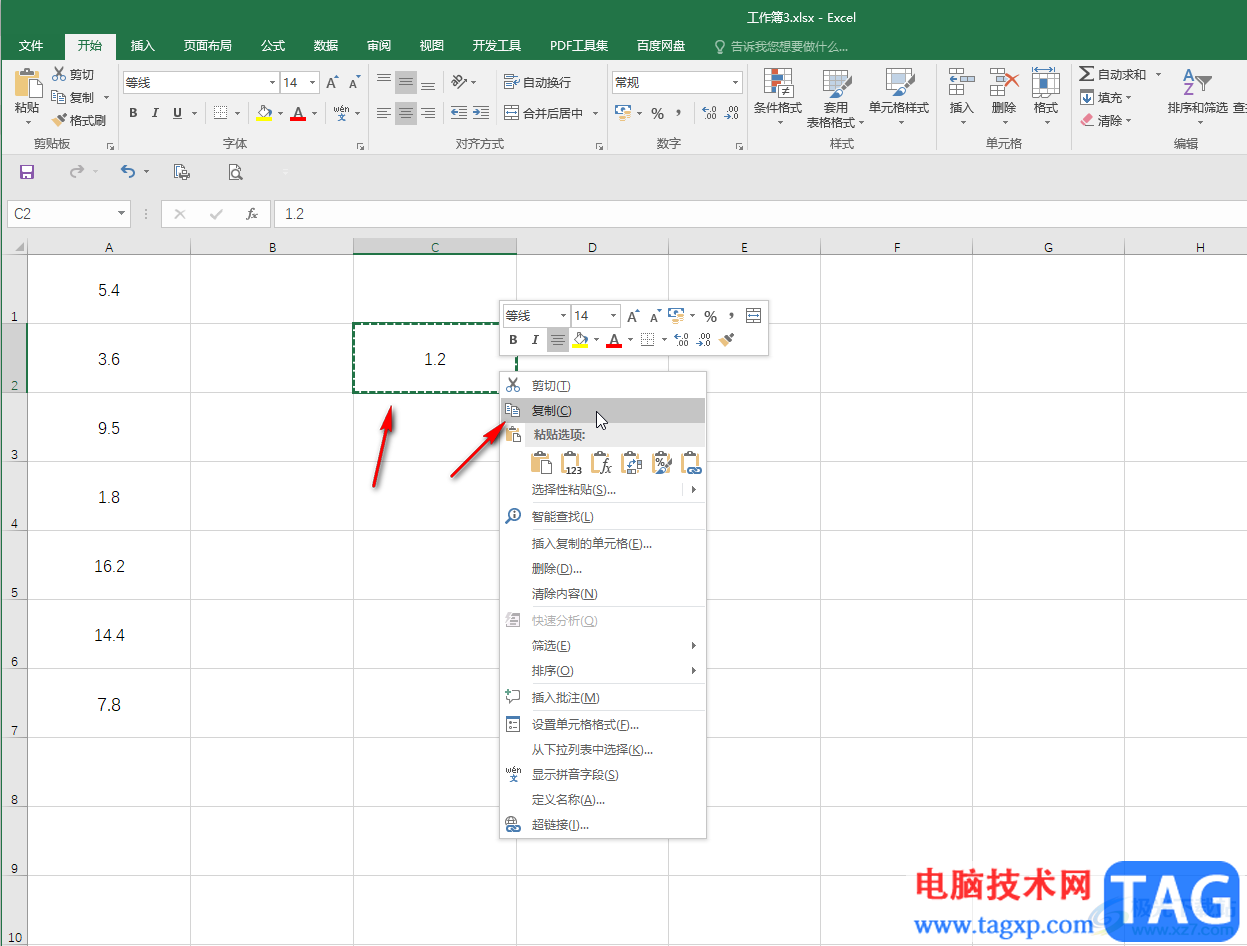Open Conditional Formatting in the ribbon

pos(777,97)
